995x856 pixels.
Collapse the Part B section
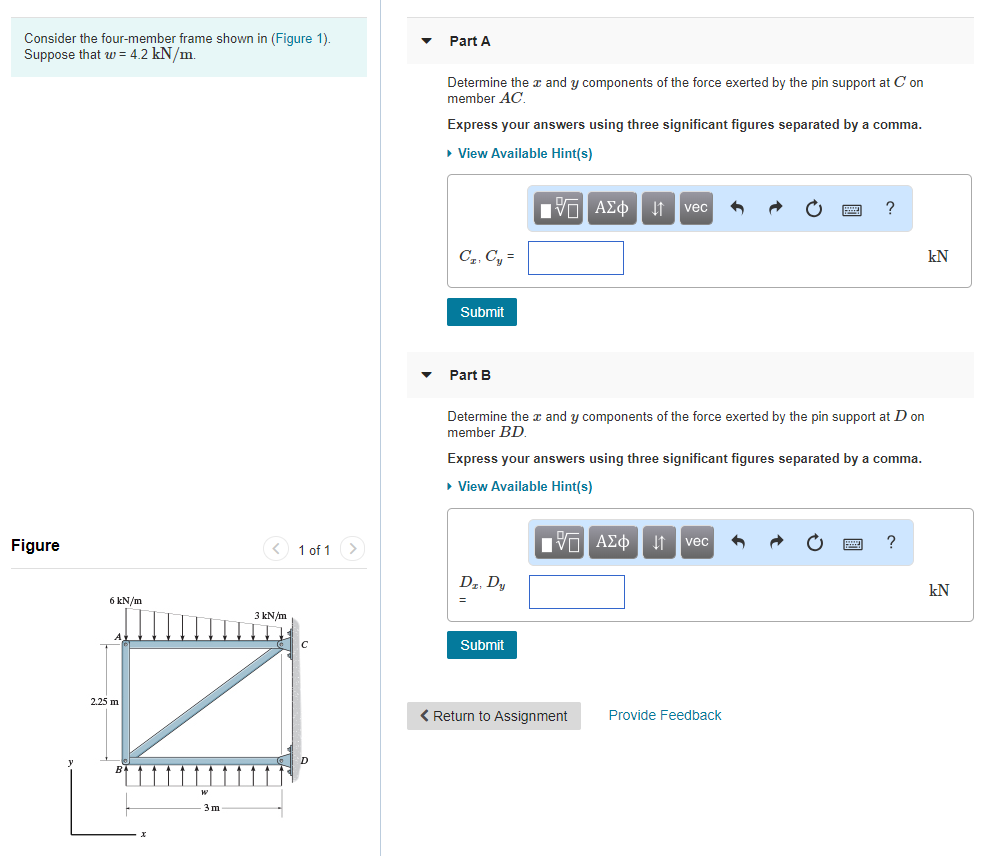click(x=428, y=375)
